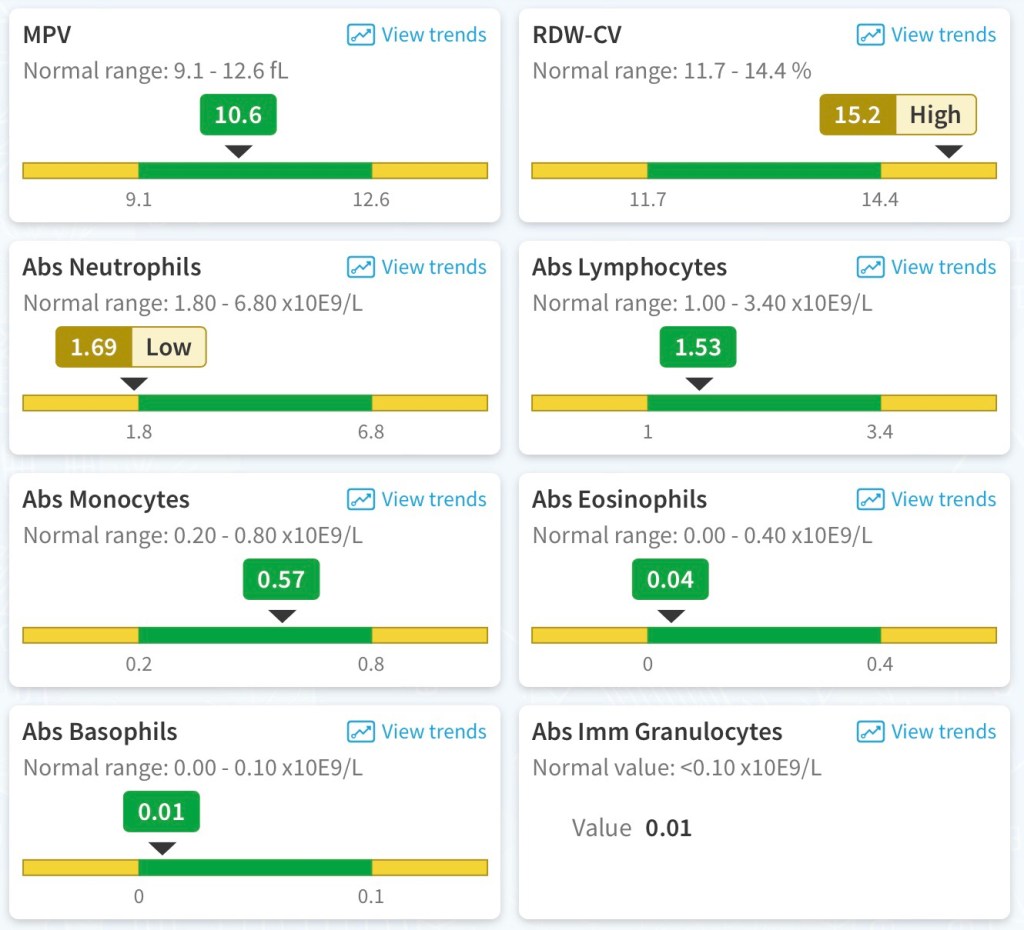Viewport: 1024px width, 930px height.
Task: Open the MPV 'View trends' link
Action: 433,35
